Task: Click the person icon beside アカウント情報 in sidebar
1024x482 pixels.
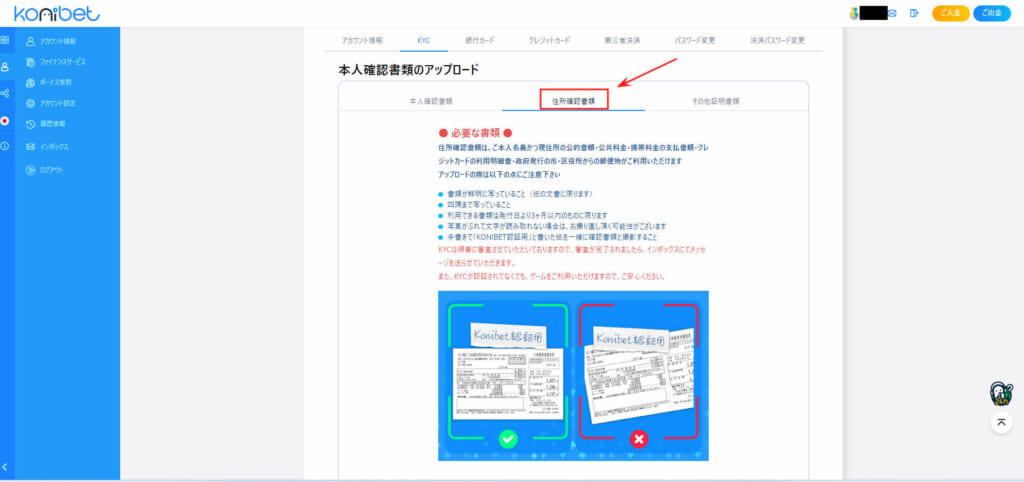Action: point(30,41)
